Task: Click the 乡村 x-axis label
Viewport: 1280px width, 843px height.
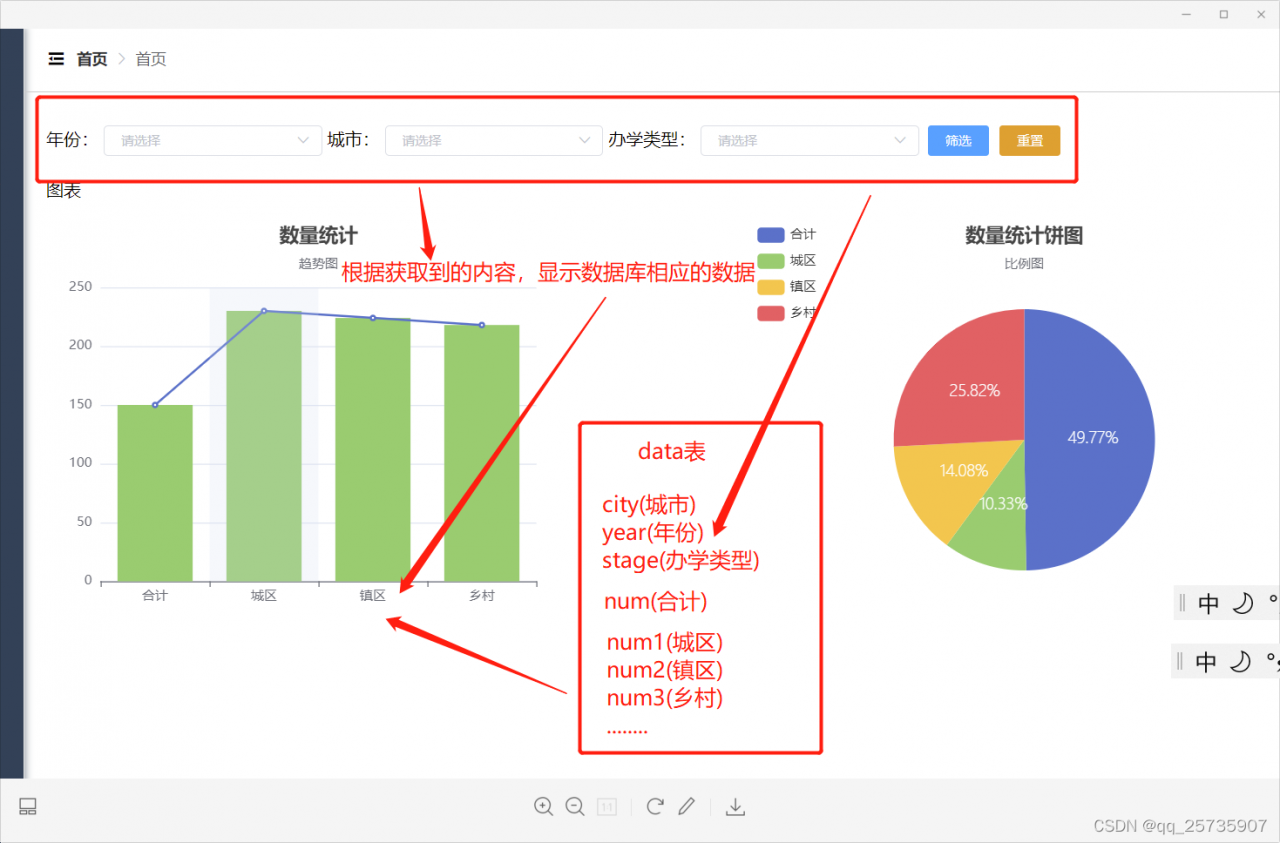Action: click(482, 596)
